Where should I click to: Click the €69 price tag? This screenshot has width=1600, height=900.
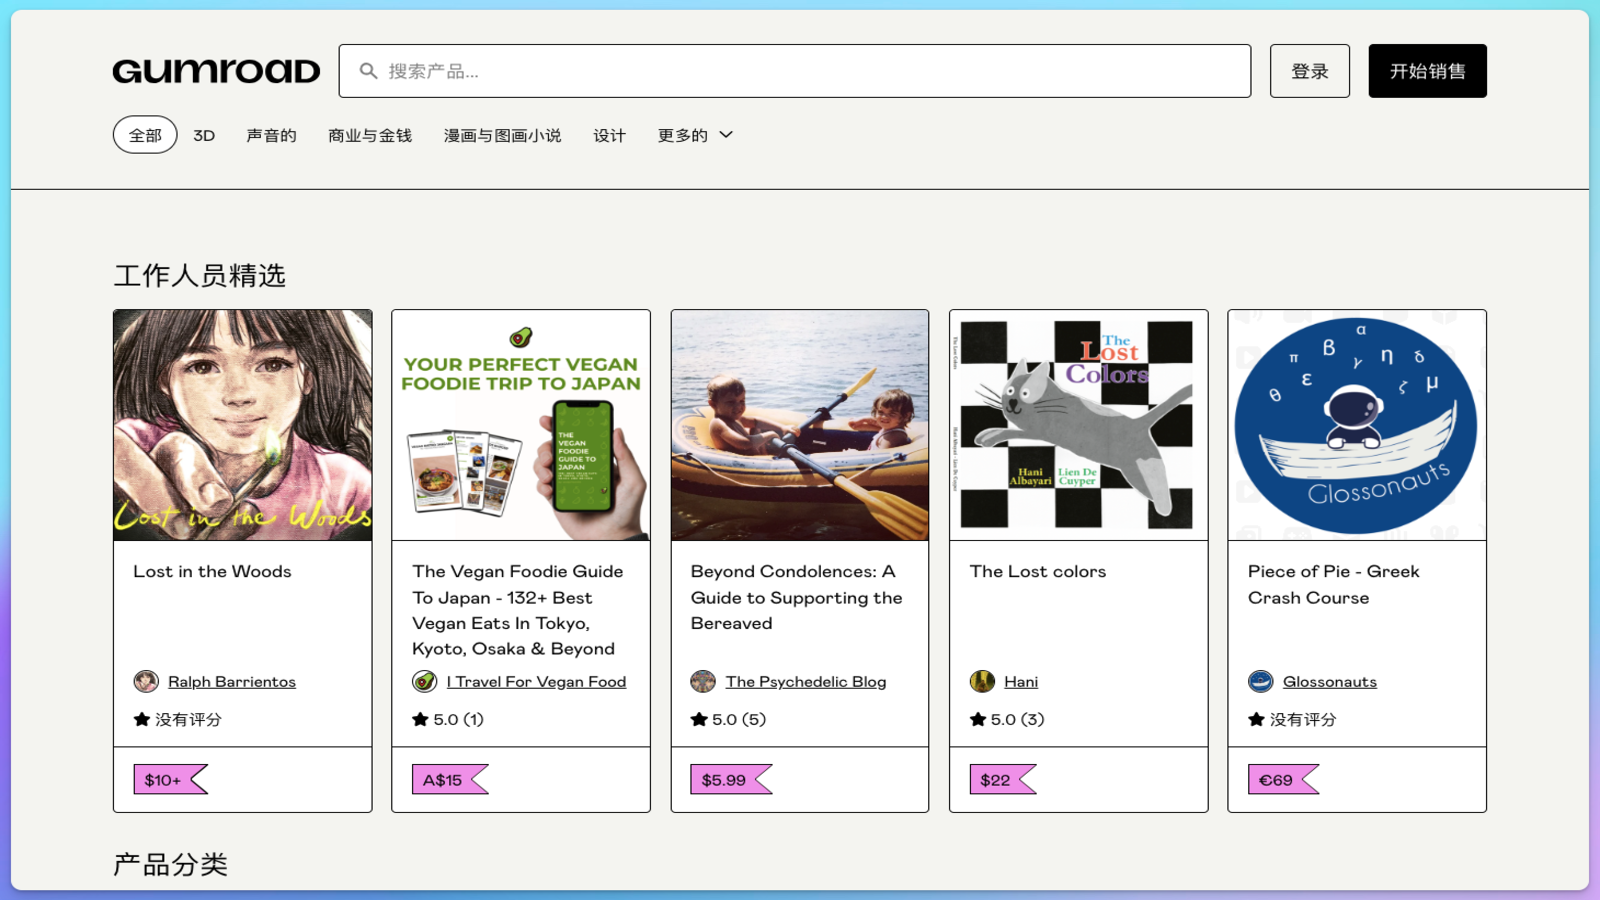pyautogui.click(x=1283, y=780)
